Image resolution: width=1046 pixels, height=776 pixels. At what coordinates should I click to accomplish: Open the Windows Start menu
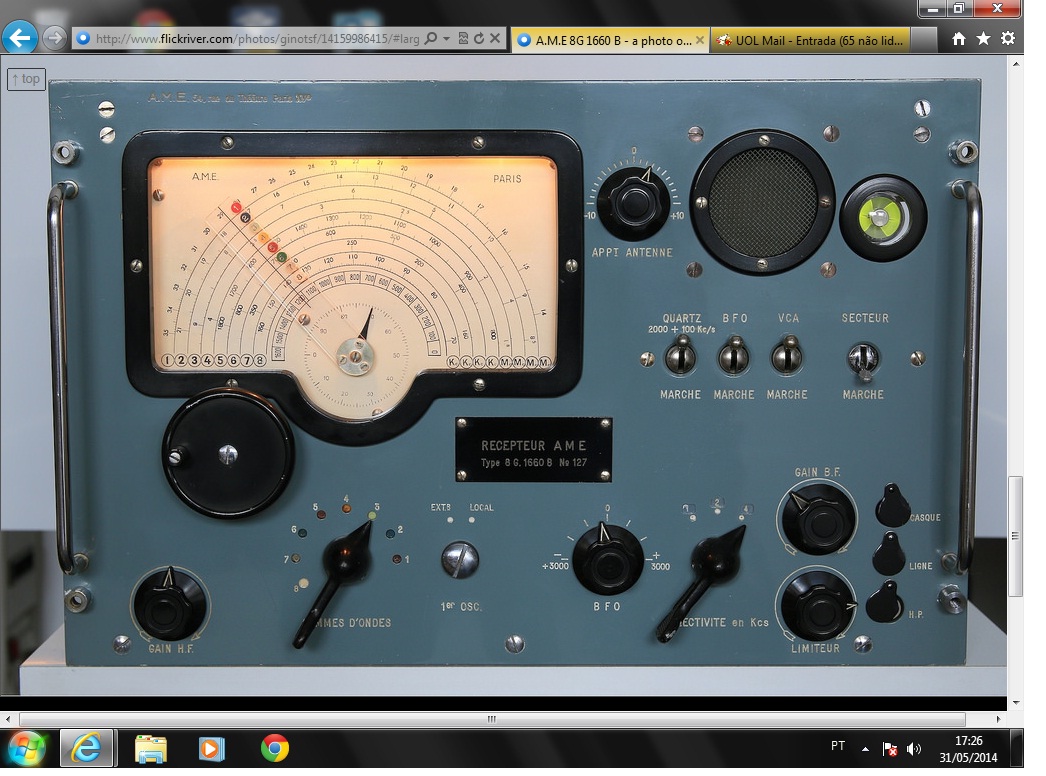click(x=26, y=748)
